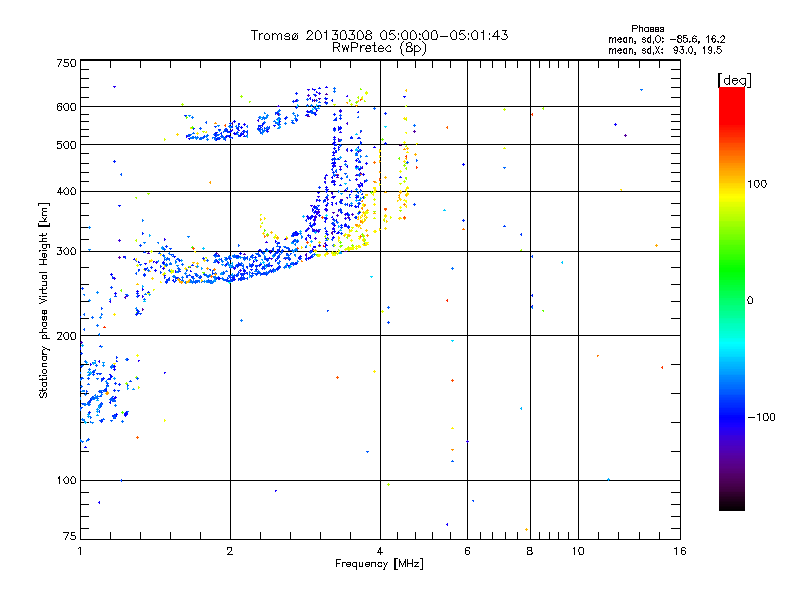Click the colorbar tick label "0"
The height and width of the screenshot is (600, 800).
(x=750, y=300)
